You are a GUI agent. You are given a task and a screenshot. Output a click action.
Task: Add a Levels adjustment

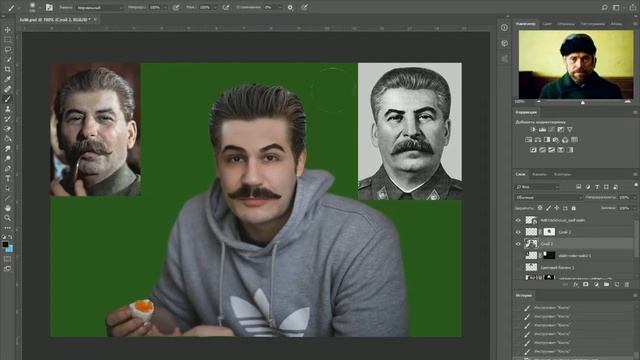click(x=542, y=129)
